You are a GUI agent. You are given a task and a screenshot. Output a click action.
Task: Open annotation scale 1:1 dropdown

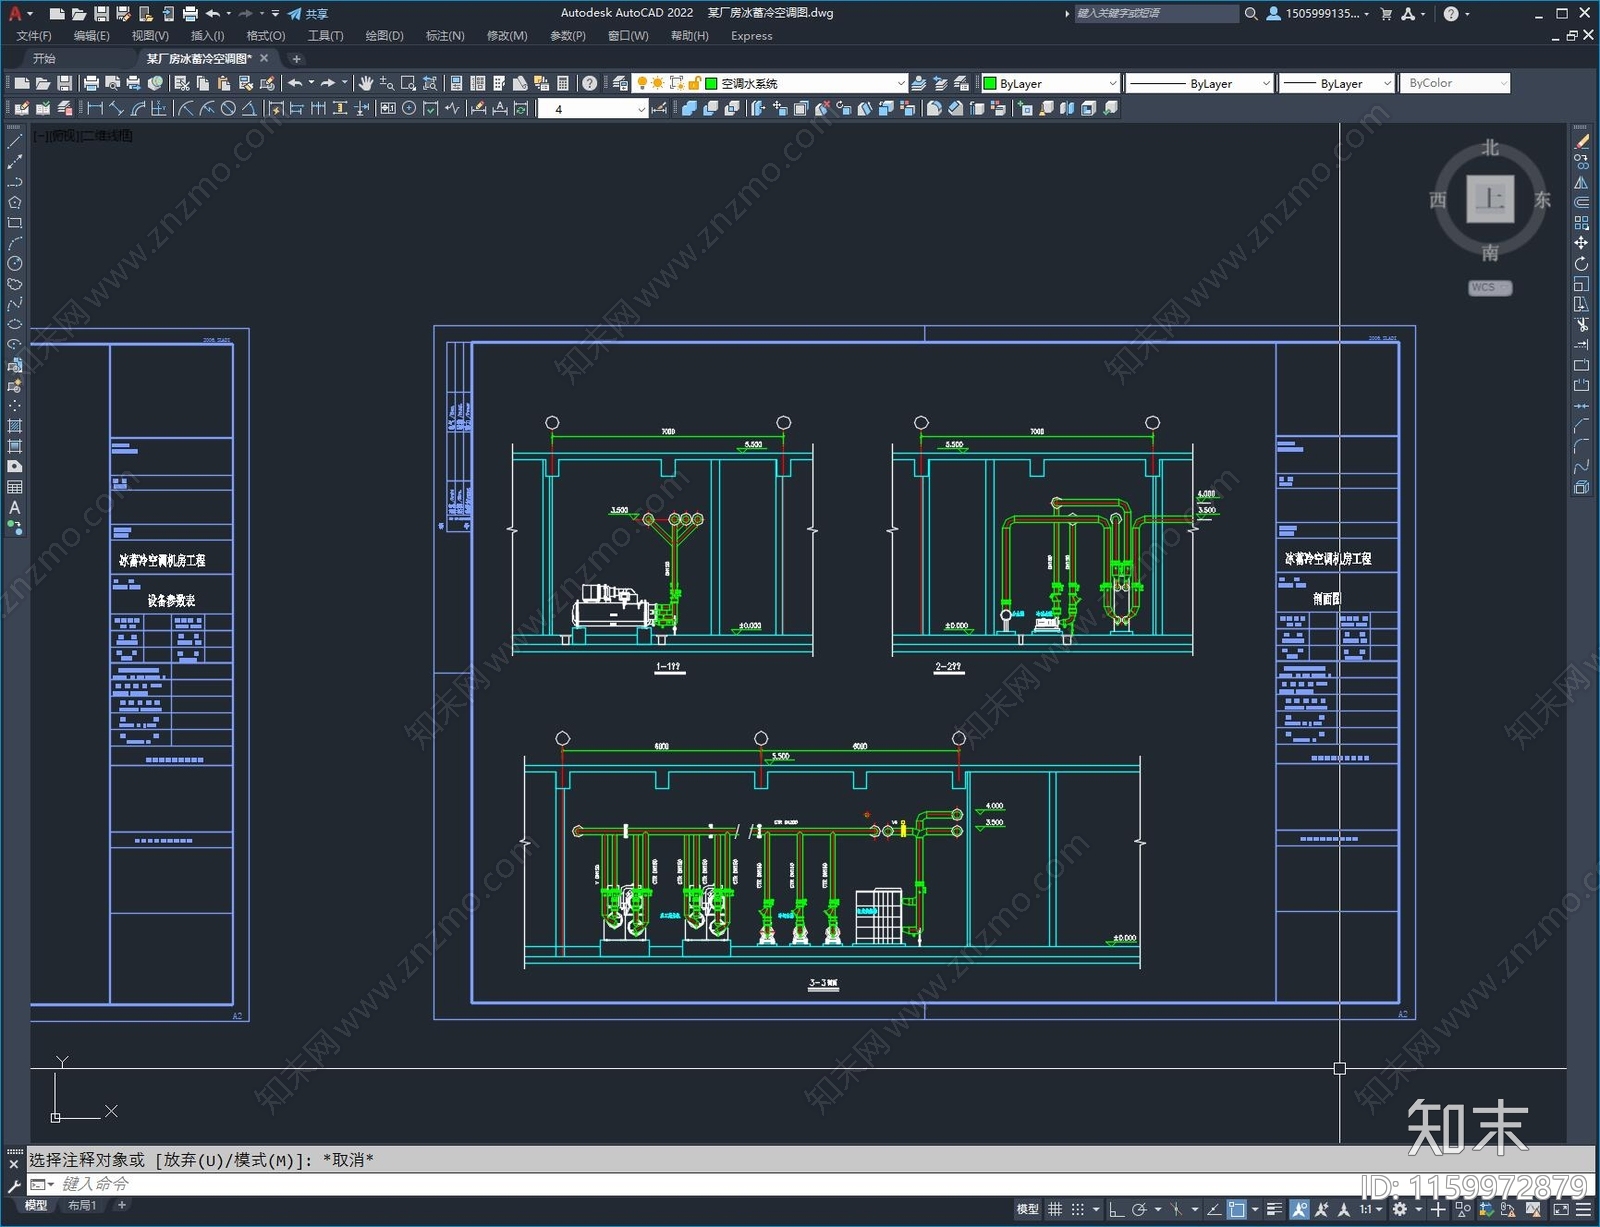point(1371,1209)
